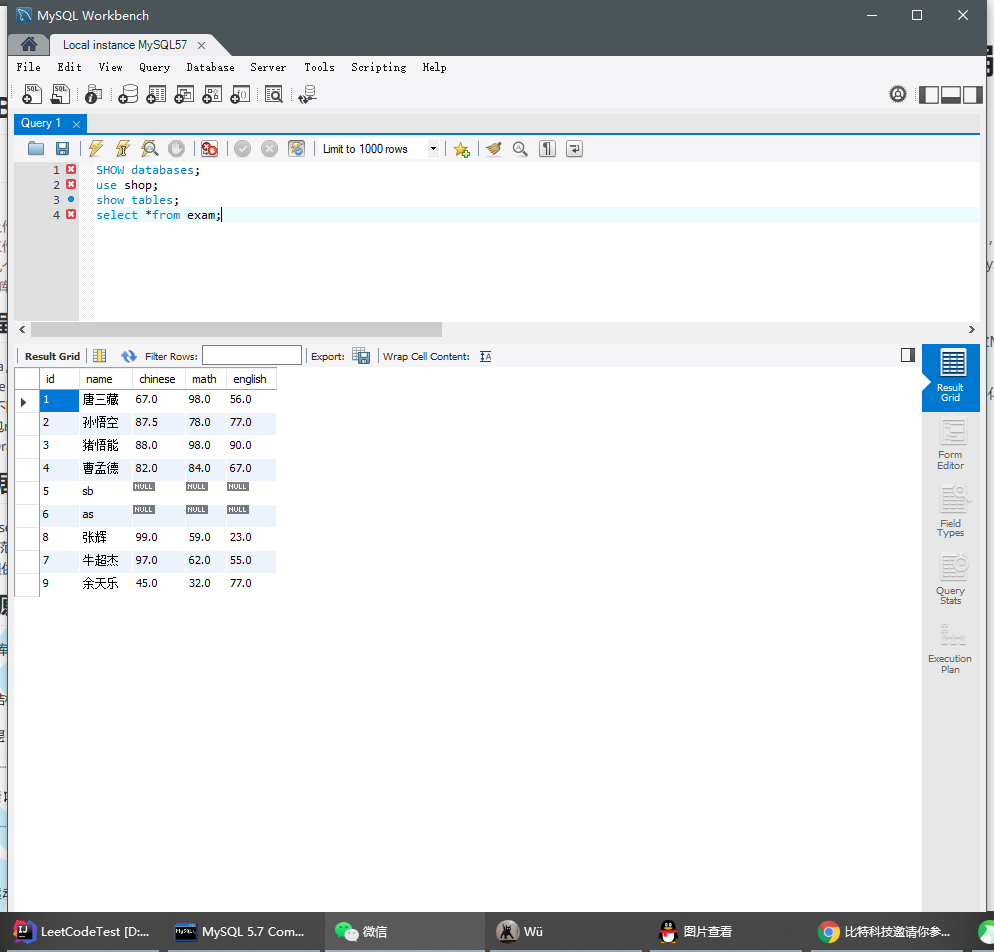Image resolution: width=994 pixels, height=952 pixels.
Task: Beautify the SQL script broom icon
Action: tap(494, 148)
